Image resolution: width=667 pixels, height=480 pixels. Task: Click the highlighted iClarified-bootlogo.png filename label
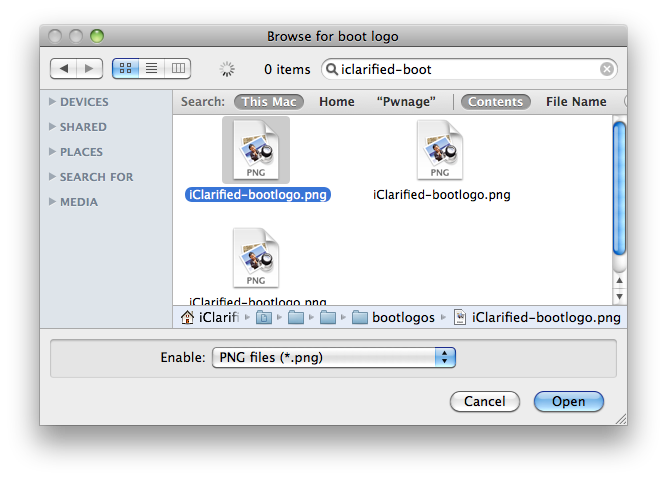(x=258, y=194)
